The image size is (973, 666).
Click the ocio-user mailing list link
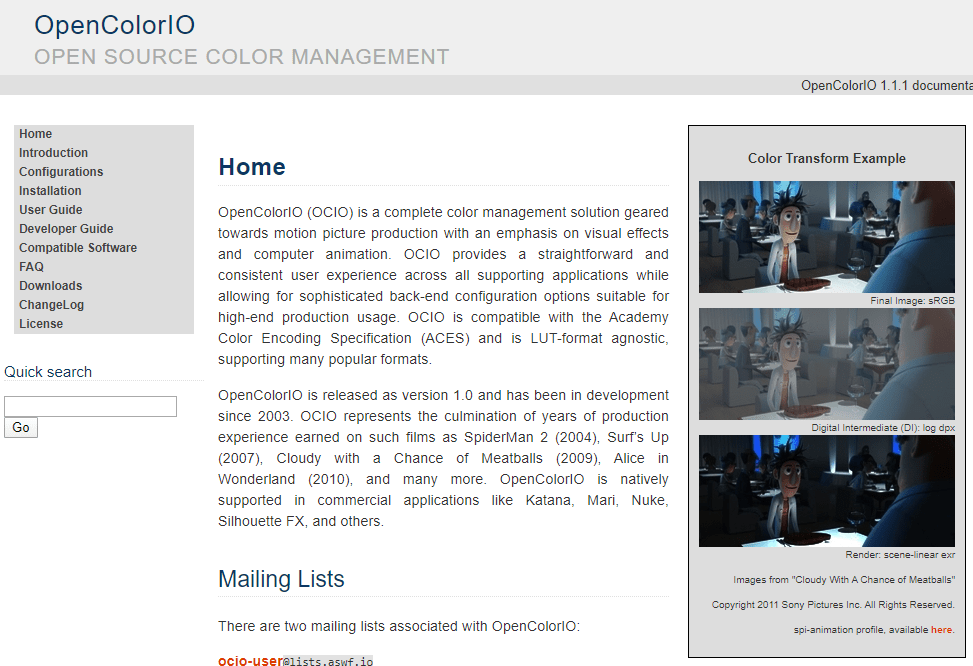(x=250, y=661)
